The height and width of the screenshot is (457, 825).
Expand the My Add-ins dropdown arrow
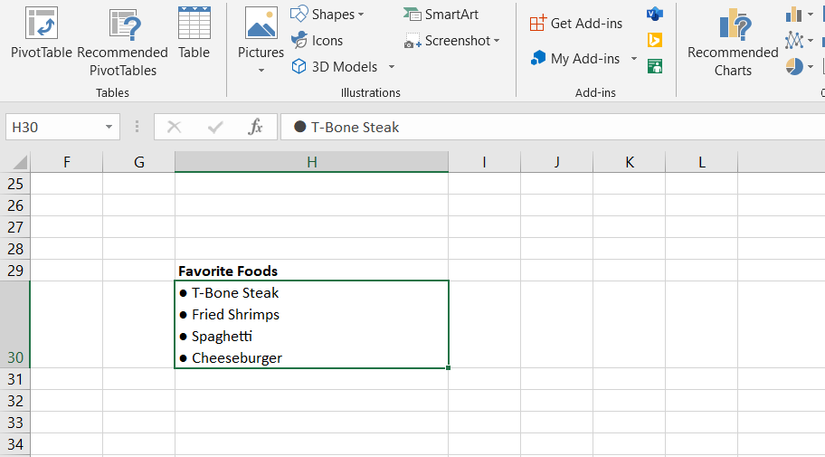pyautogui.click(x=634, y=59)
